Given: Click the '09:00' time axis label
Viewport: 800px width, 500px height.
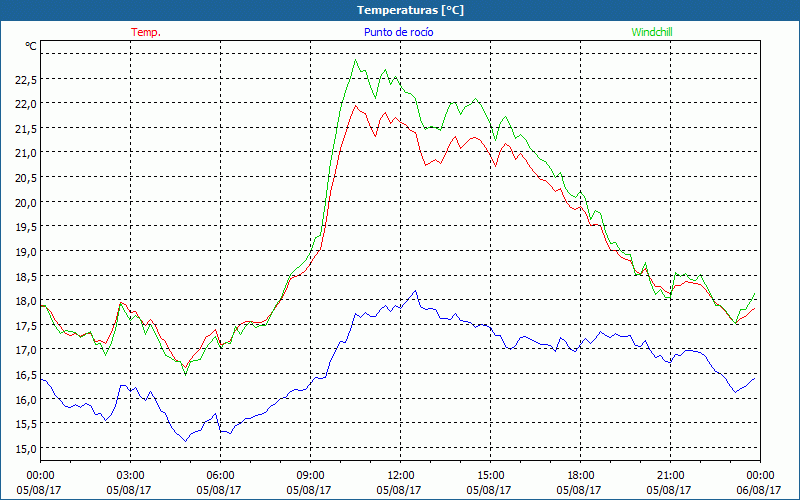Looking at the screenshot, I should [x=310, y=475].
